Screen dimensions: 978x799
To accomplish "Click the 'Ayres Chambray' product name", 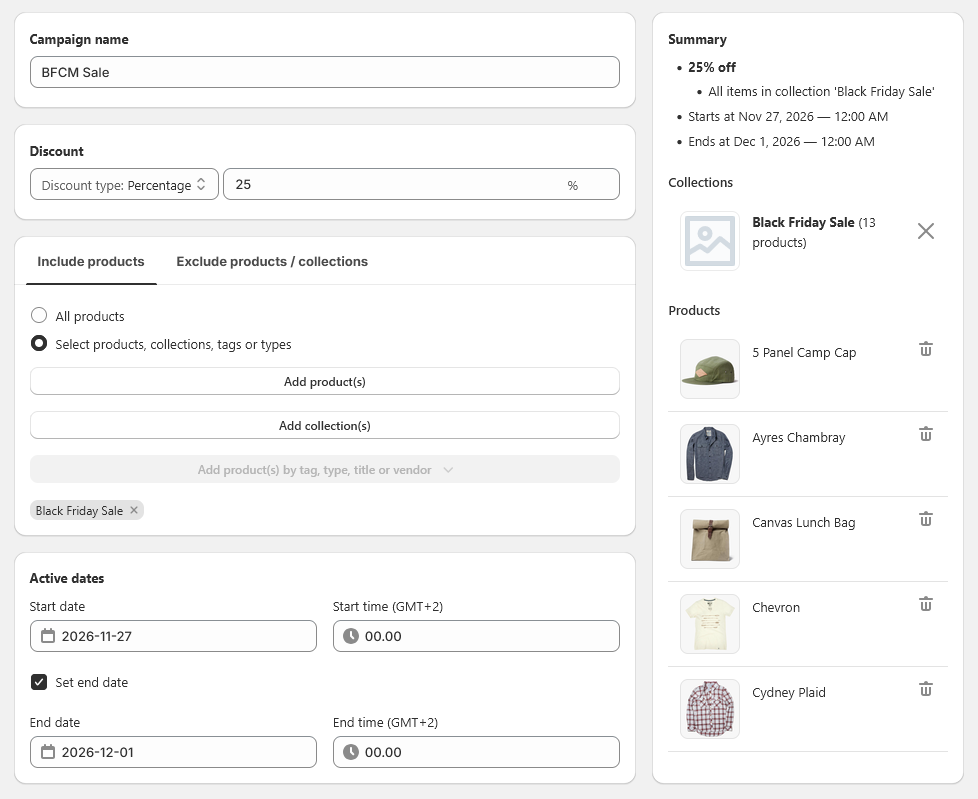I will [798, 437].
